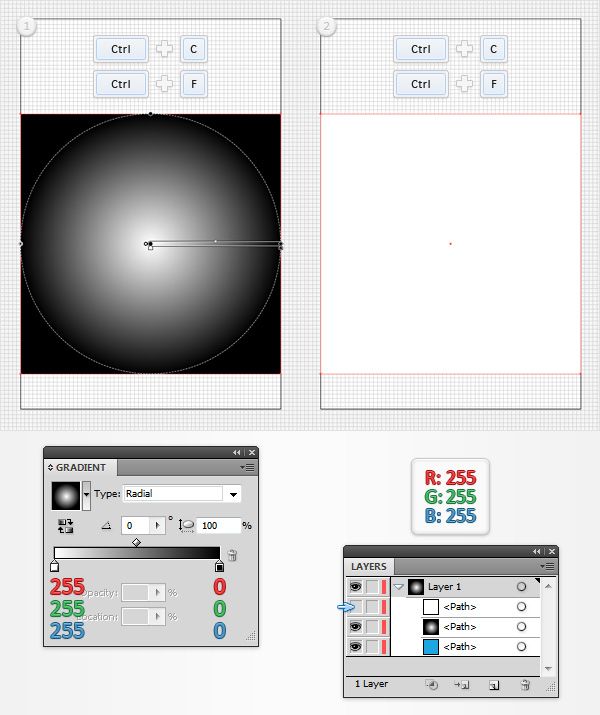
Task: Click Create New Layer icon
Action: tap(494, 685)
